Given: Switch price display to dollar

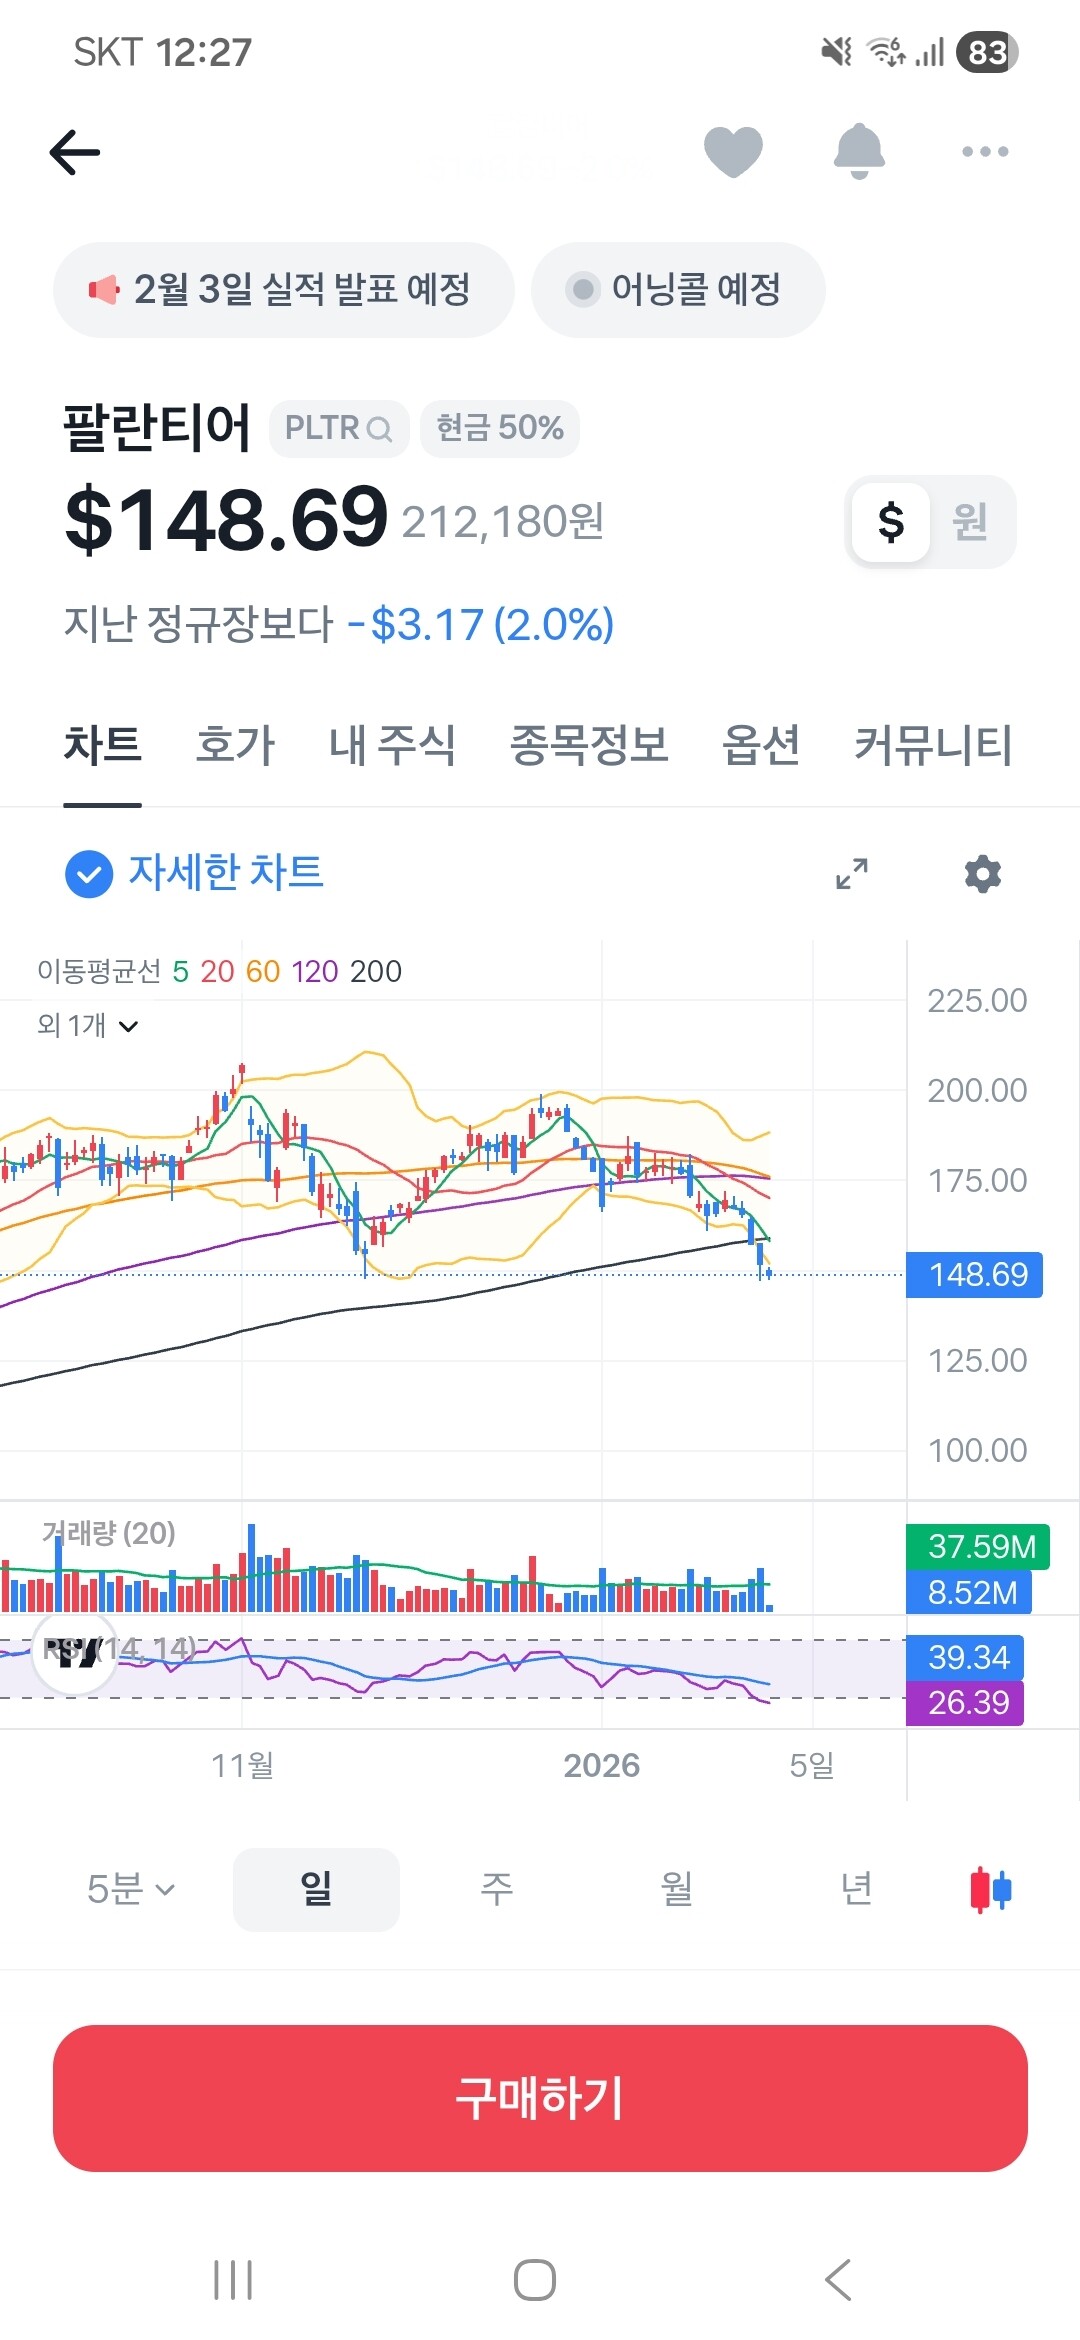Looking at the screenshot, I should pos(890,522).
